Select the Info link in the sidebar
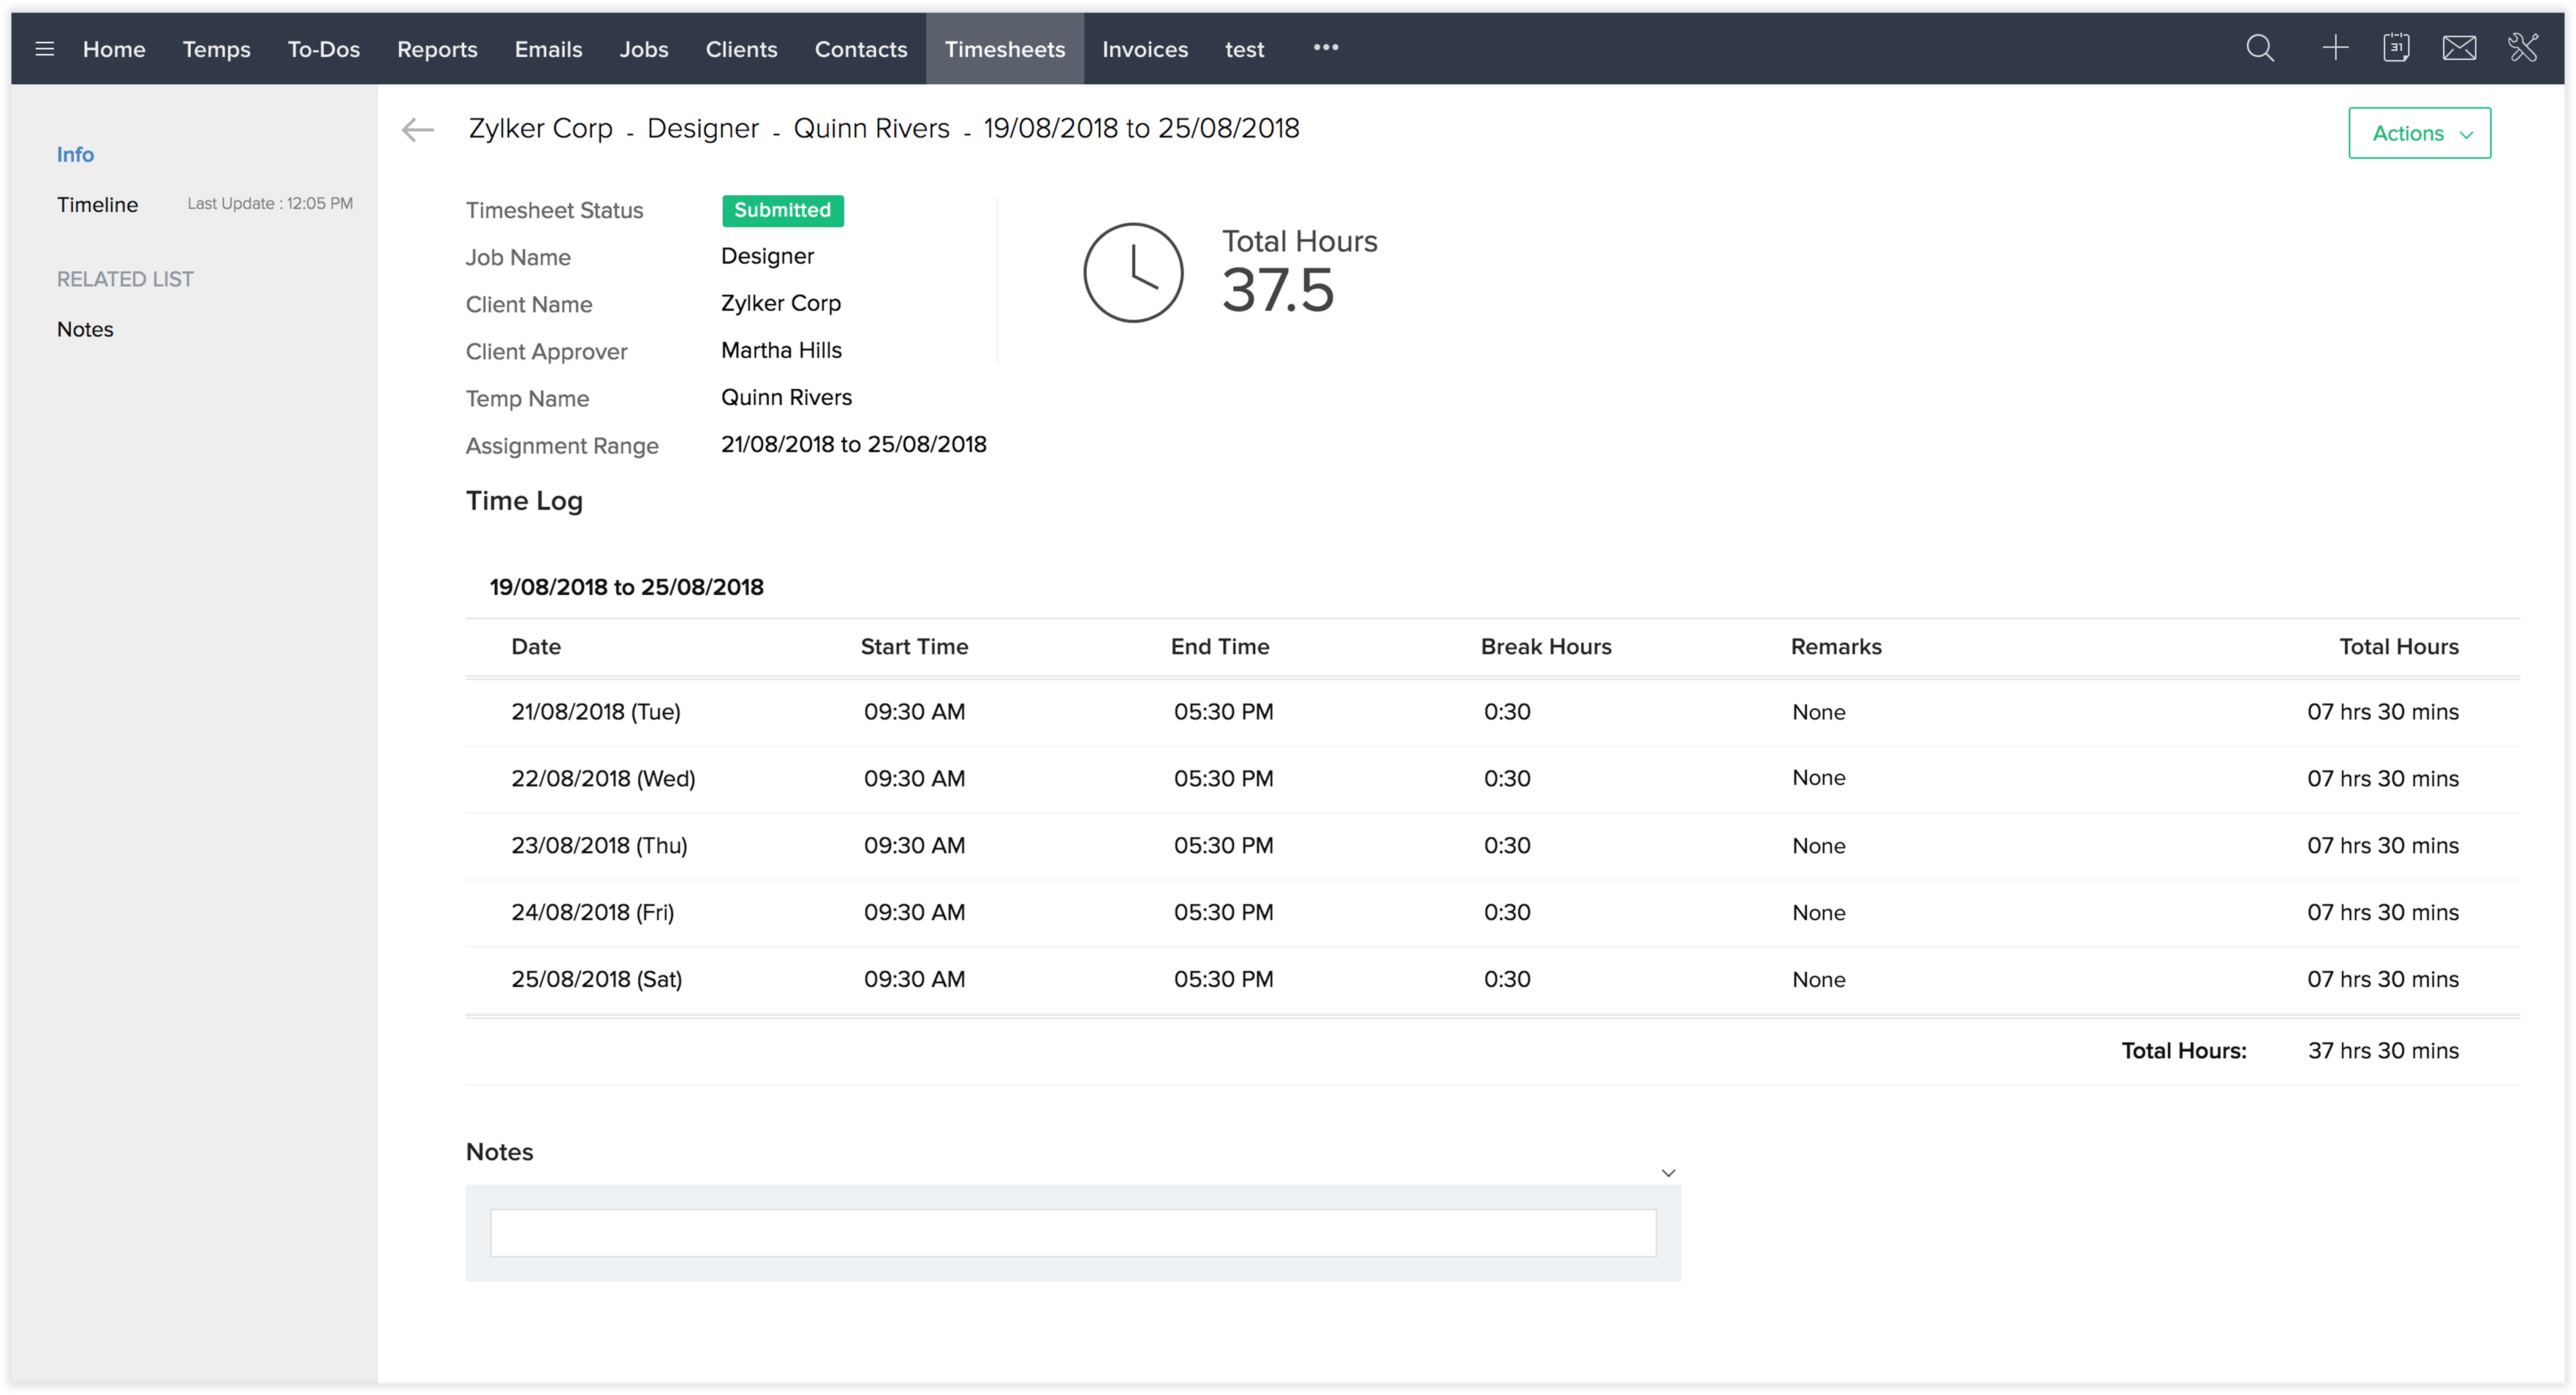This screenshot has width=2576, height=1395. tap(75, 154)
